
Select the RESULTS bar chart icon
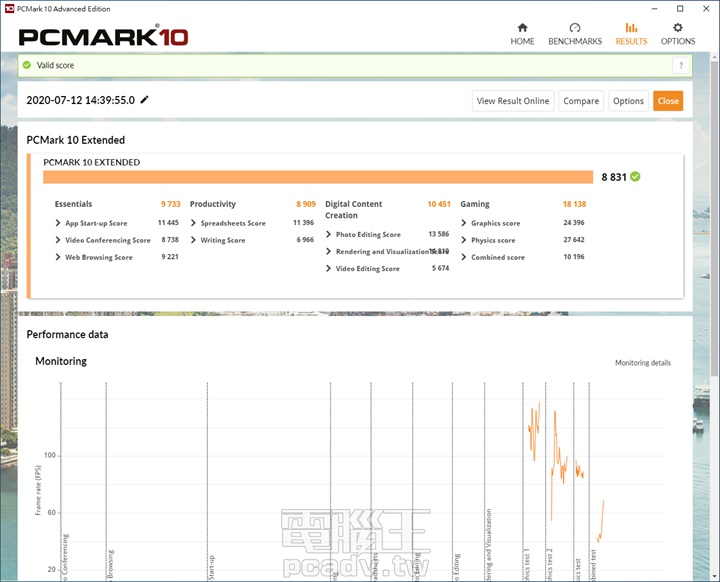[x=631, y=29]
